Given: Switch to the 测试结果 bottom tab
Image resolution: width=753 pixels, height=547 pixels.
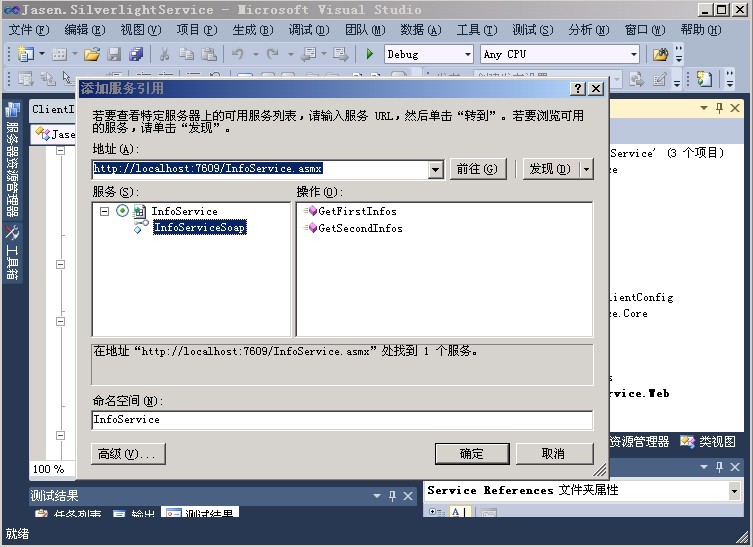Looking at the screenshot, I should 200,513.
